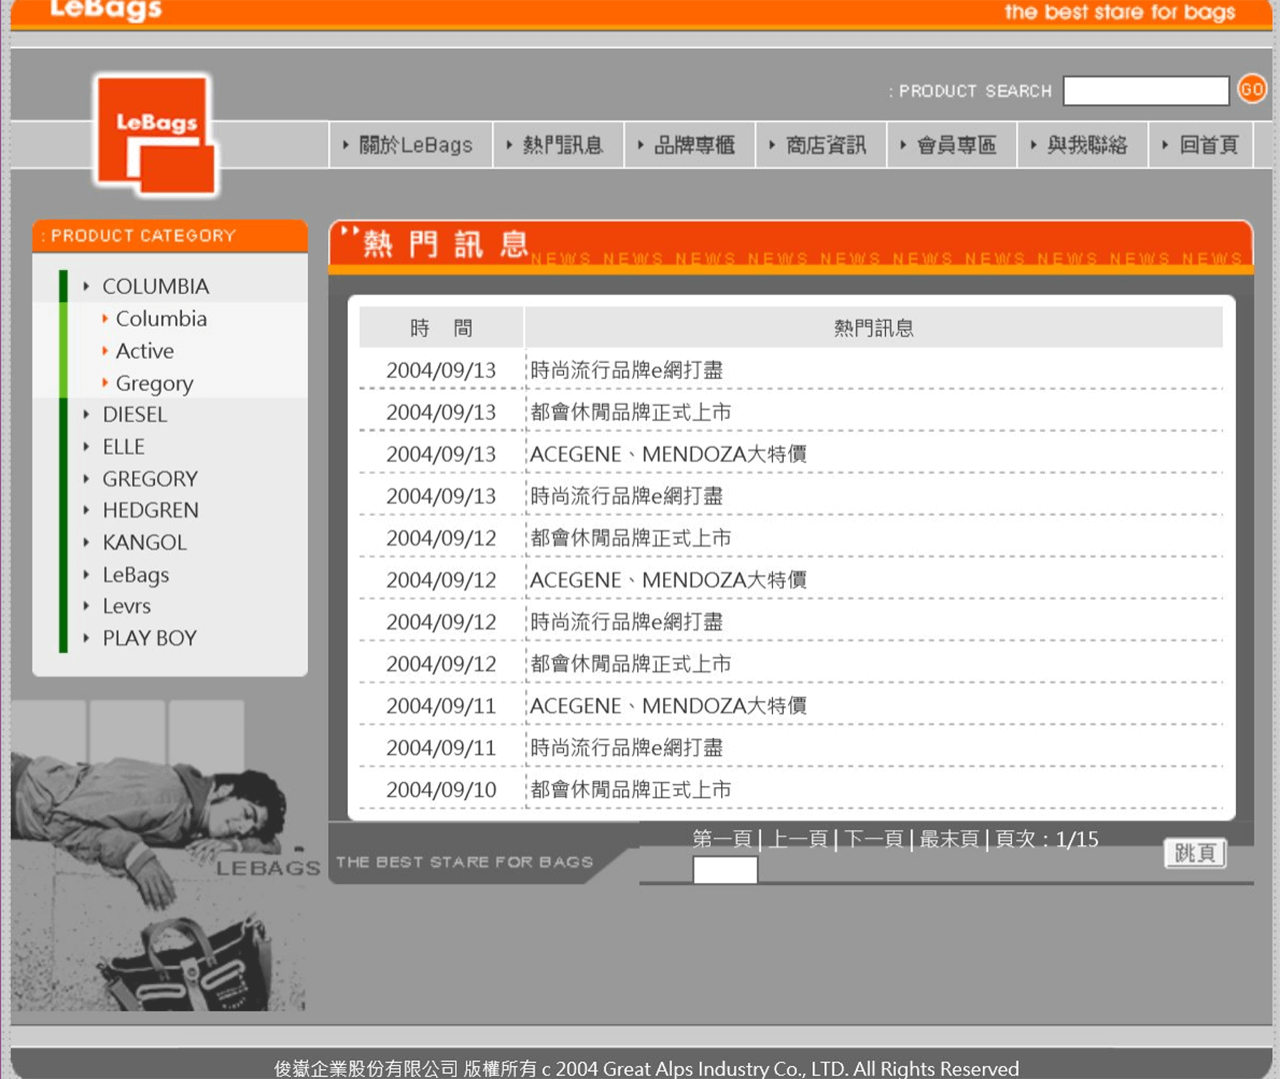This screenshot has width=1280, height=1079.
Task: Click the orange GO search button
Action: (1251, 89)
